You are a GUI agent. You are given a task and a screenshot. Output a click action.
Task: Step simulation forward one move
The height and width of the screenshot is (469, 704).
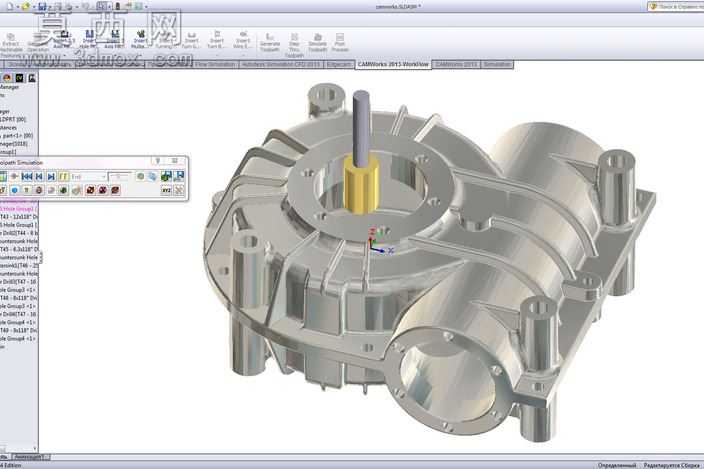point(51,176)
